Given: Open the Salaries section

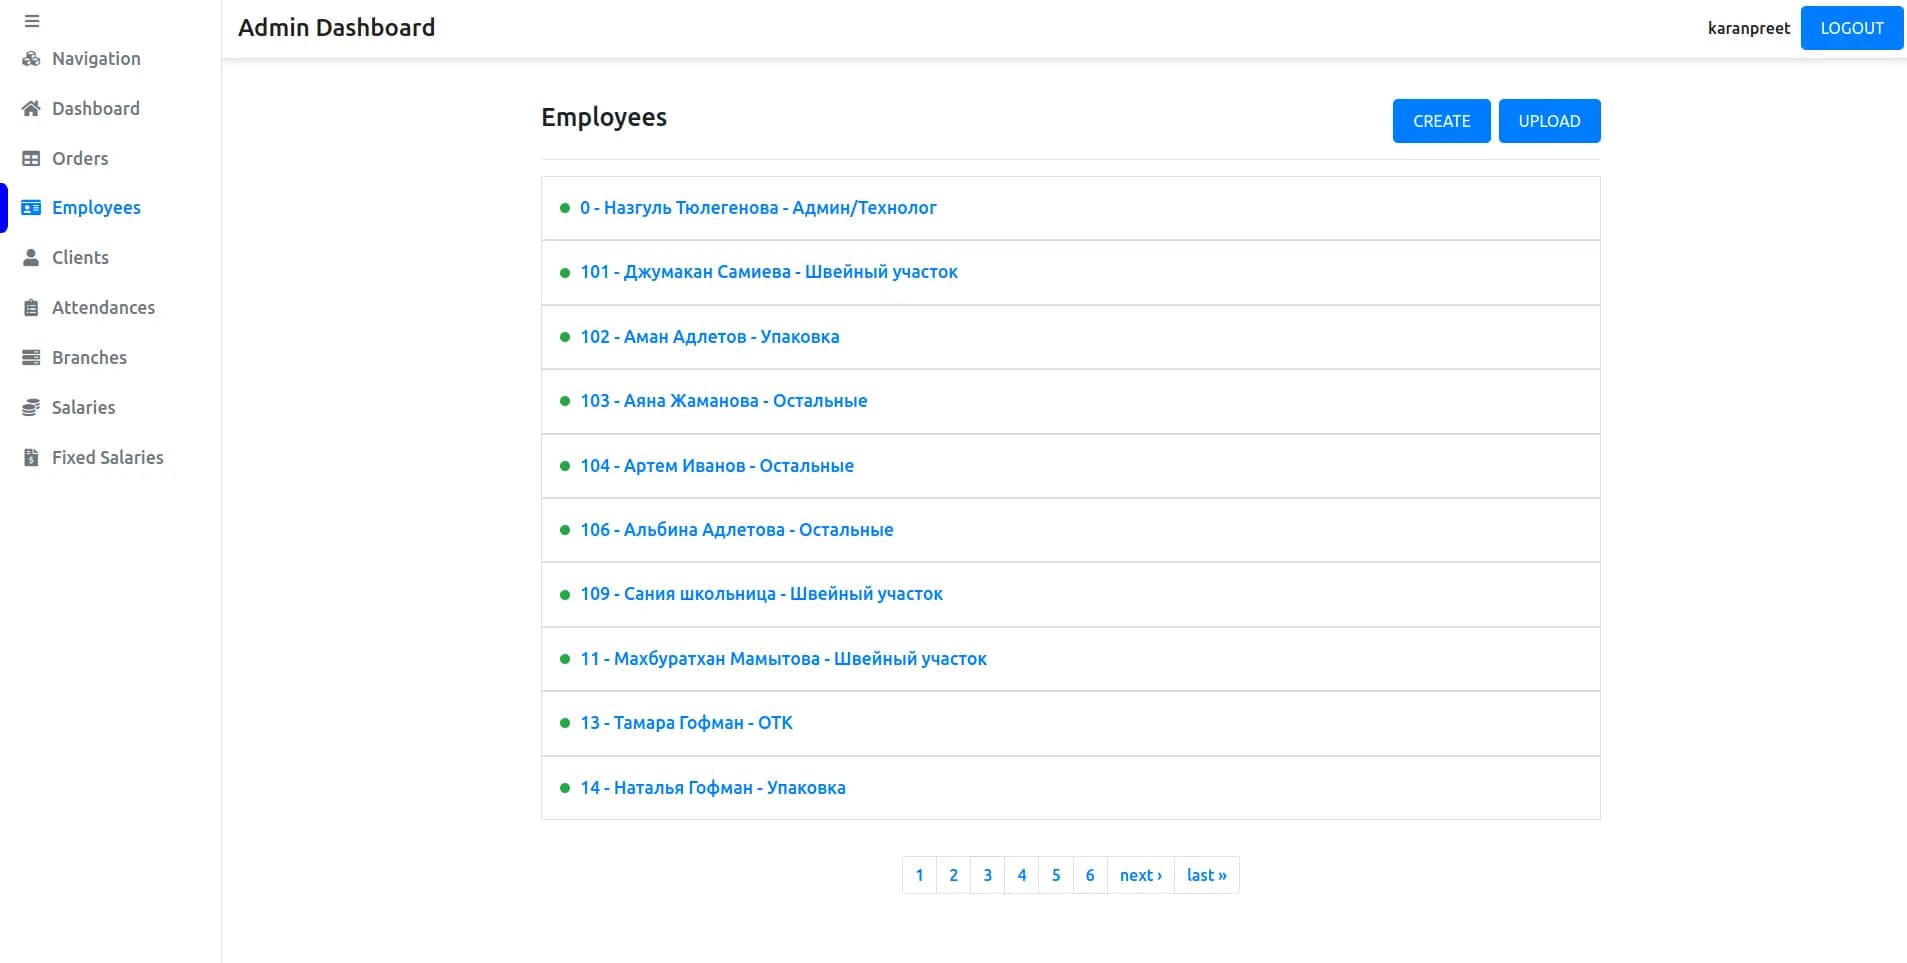Looking at the screenshot, I should pos(83,408).
